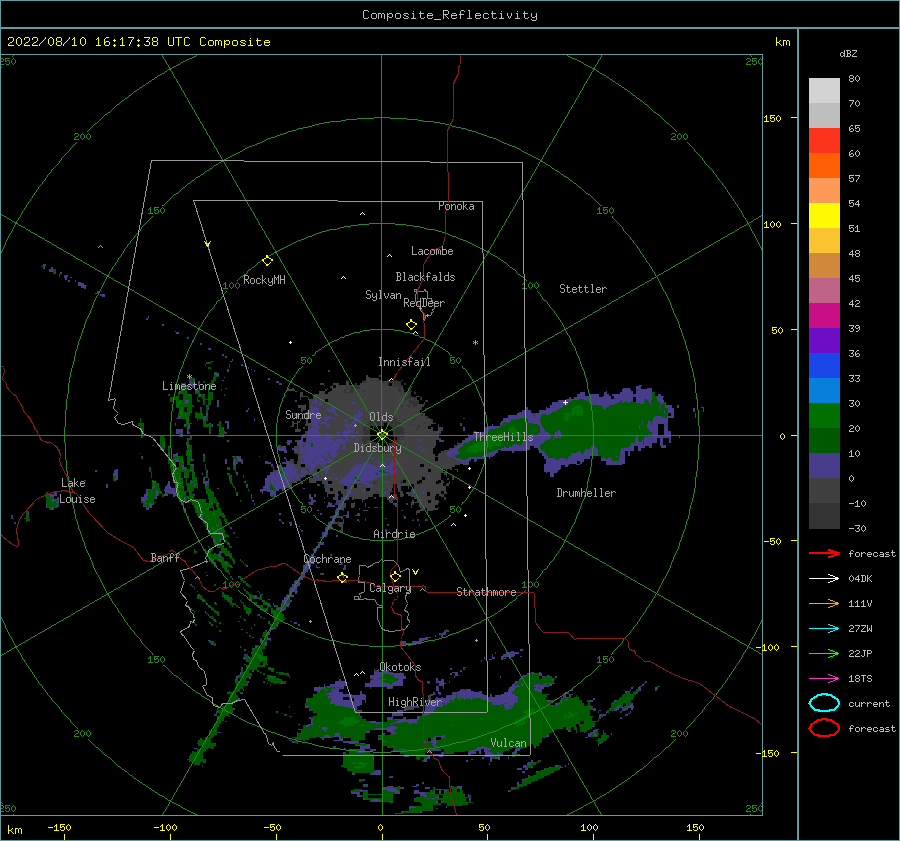
Task: Click the white plus marker in ThreeHills echo
Action: (x=565, y=402)
